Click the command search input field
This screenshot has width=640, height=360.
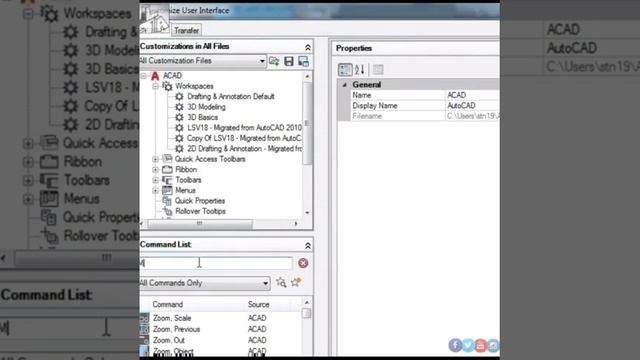[216, 263]
